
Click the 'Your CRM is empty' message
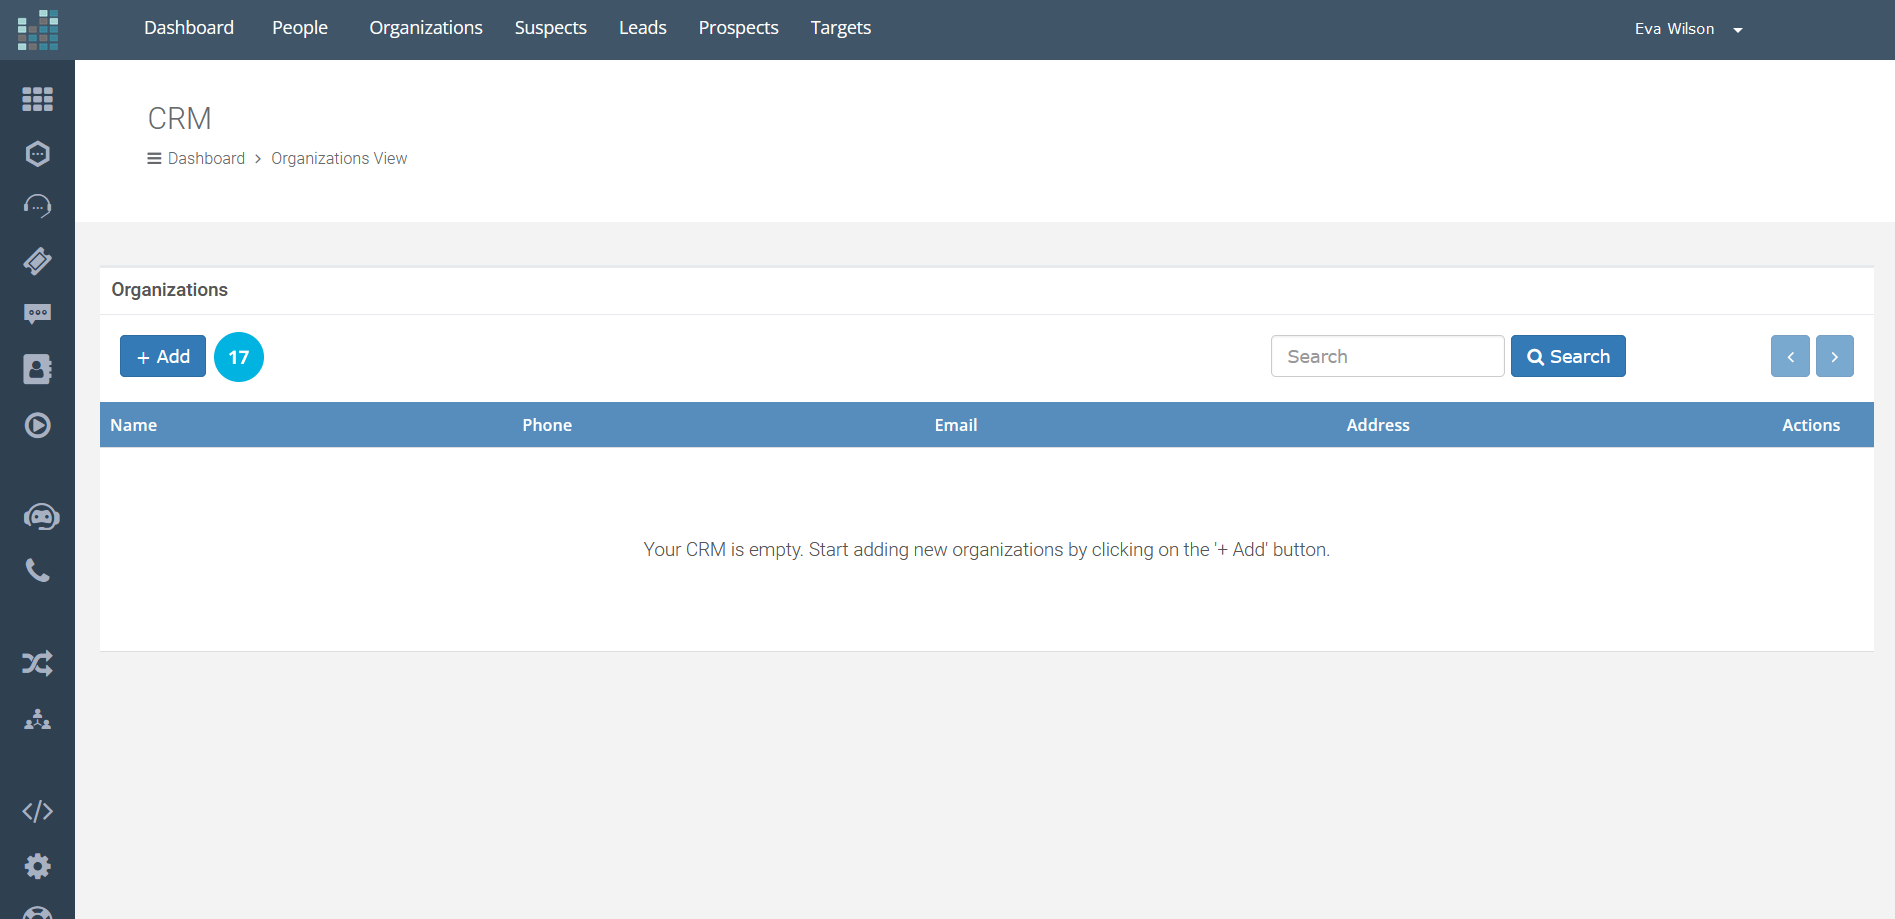click(x=987, y=550)
